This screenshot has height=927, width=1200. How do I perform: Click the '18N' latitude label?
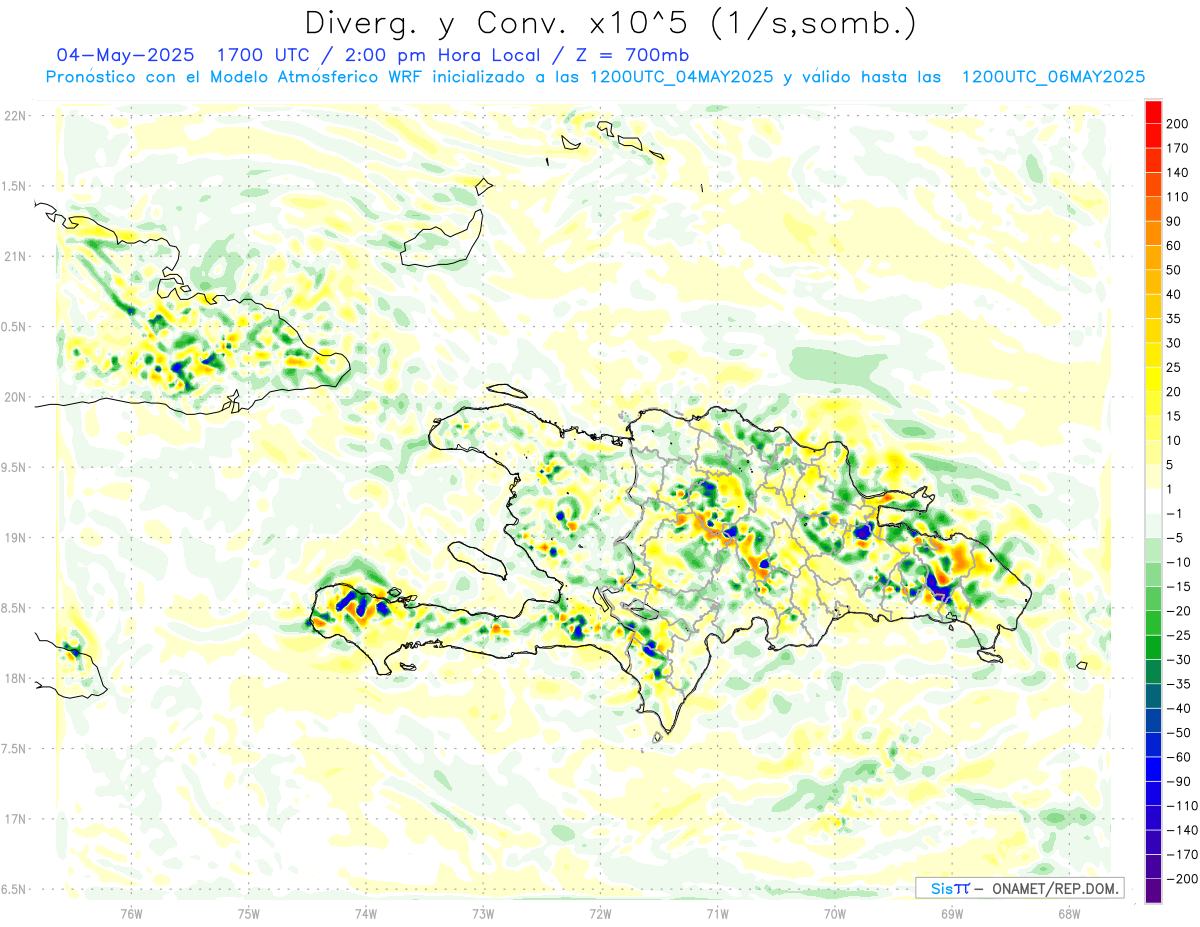15,679
